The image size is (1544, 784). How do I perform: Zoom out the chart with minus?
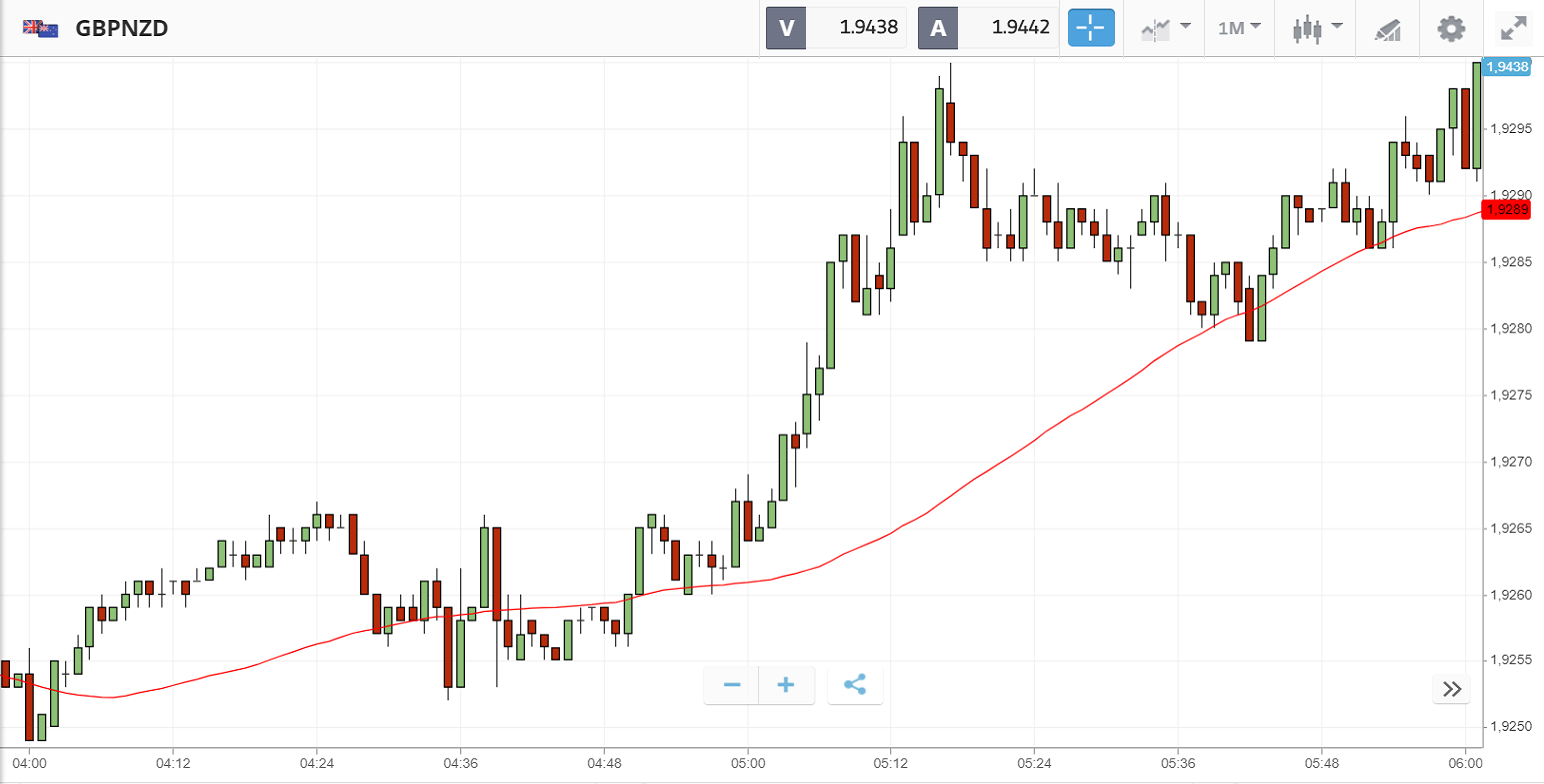[732, 685]
